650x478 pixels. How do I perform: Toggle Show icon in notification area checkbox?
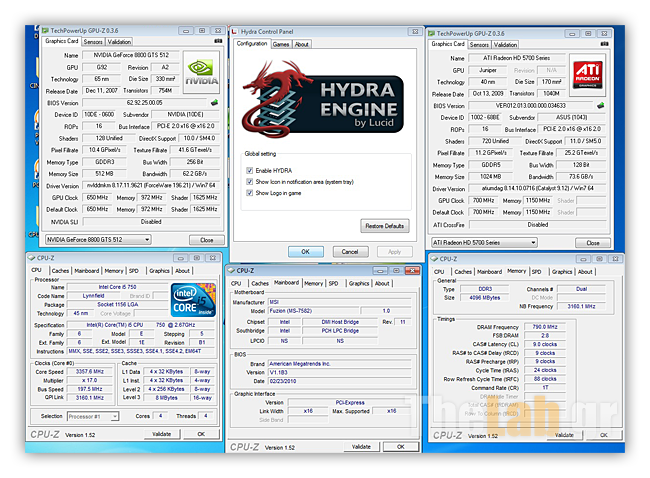(x=250, y=182)
